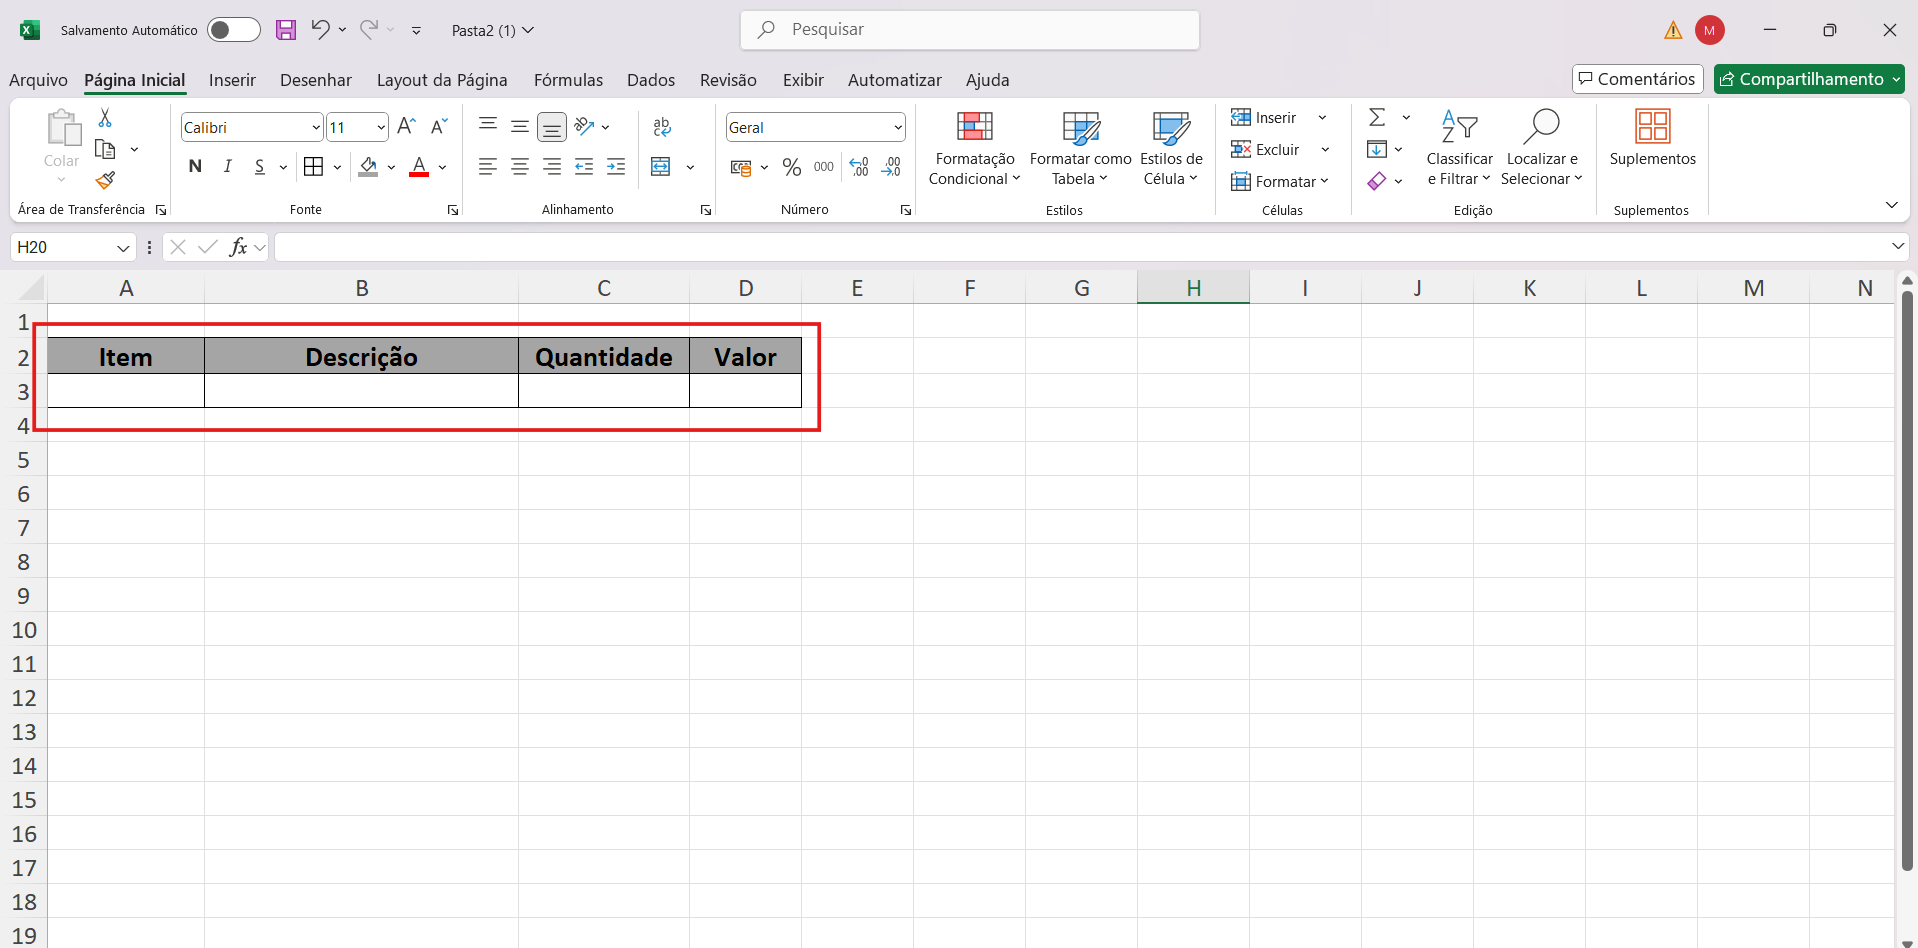Open Fonte dialog launcher
The width and height of the screenshot is (1918, 948).
453,210
